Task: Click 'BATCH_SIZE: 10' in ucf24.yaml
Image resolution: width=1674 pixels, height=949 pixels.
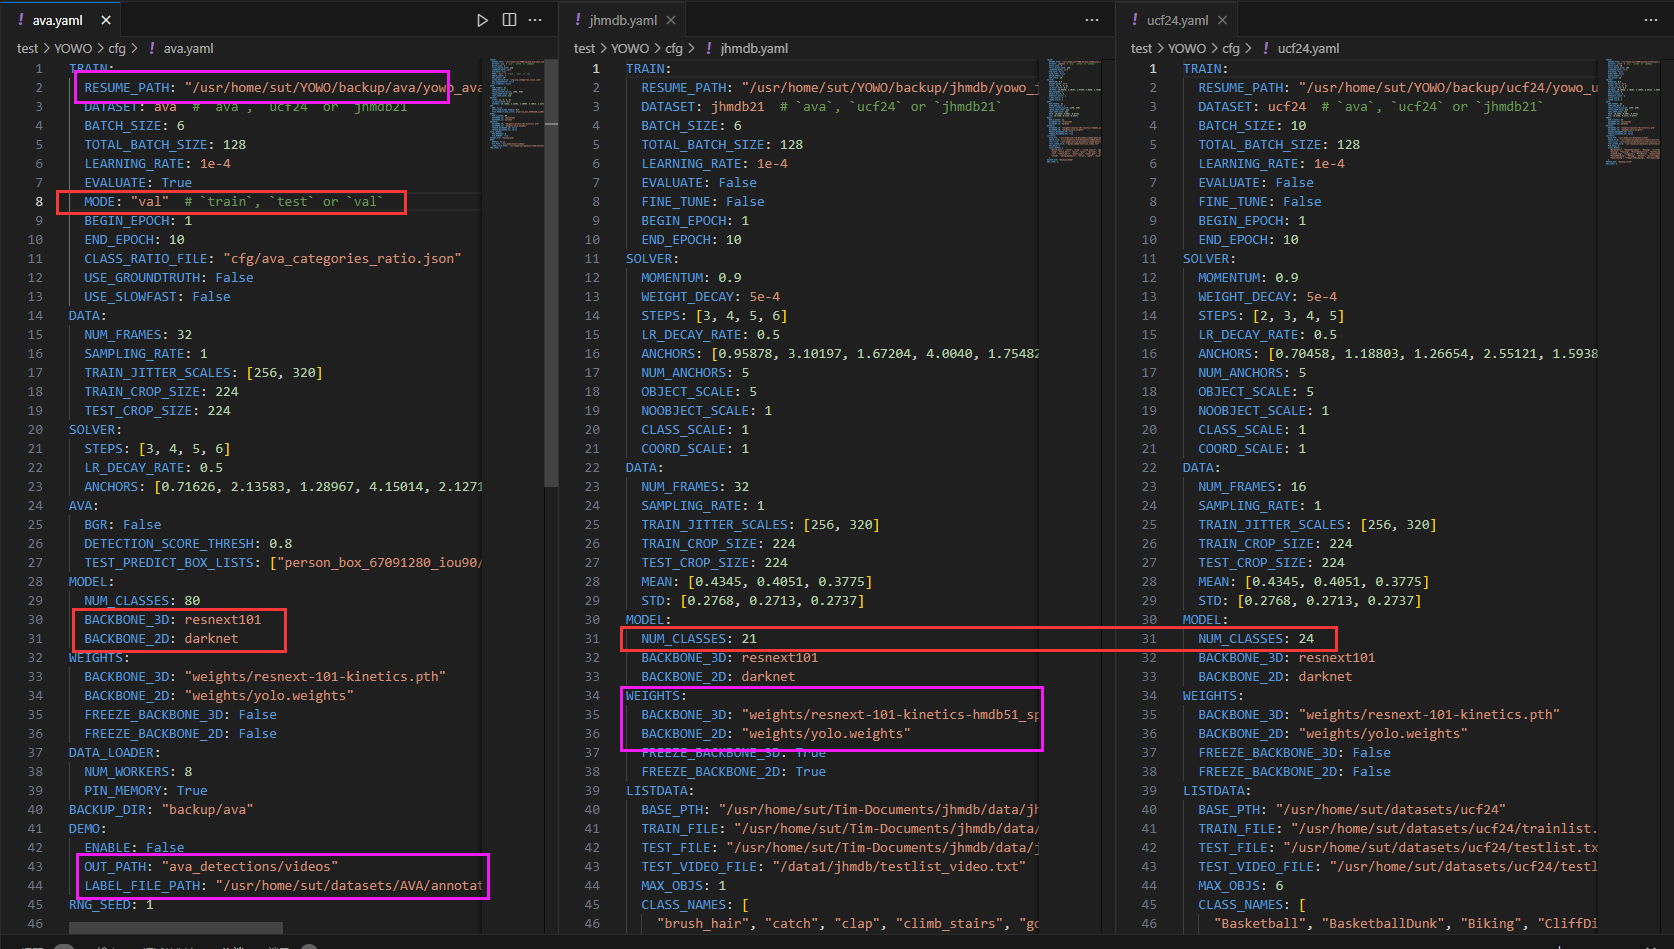Action: pyautogui.click(x=1252, y=125)
